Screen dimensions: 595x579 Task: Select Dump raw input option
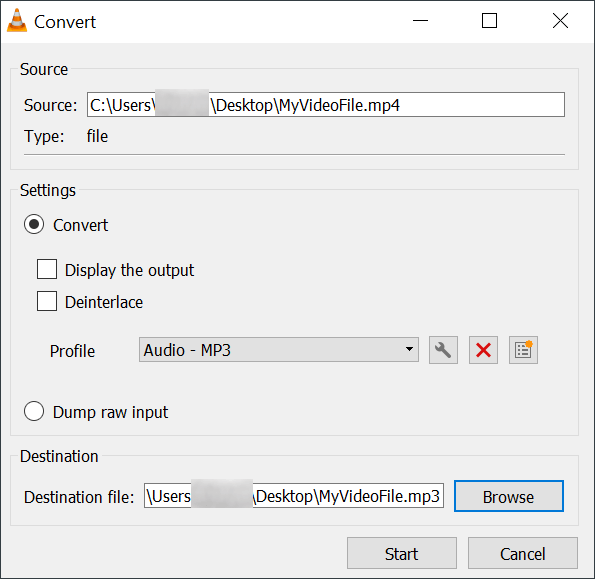(34, 411)
